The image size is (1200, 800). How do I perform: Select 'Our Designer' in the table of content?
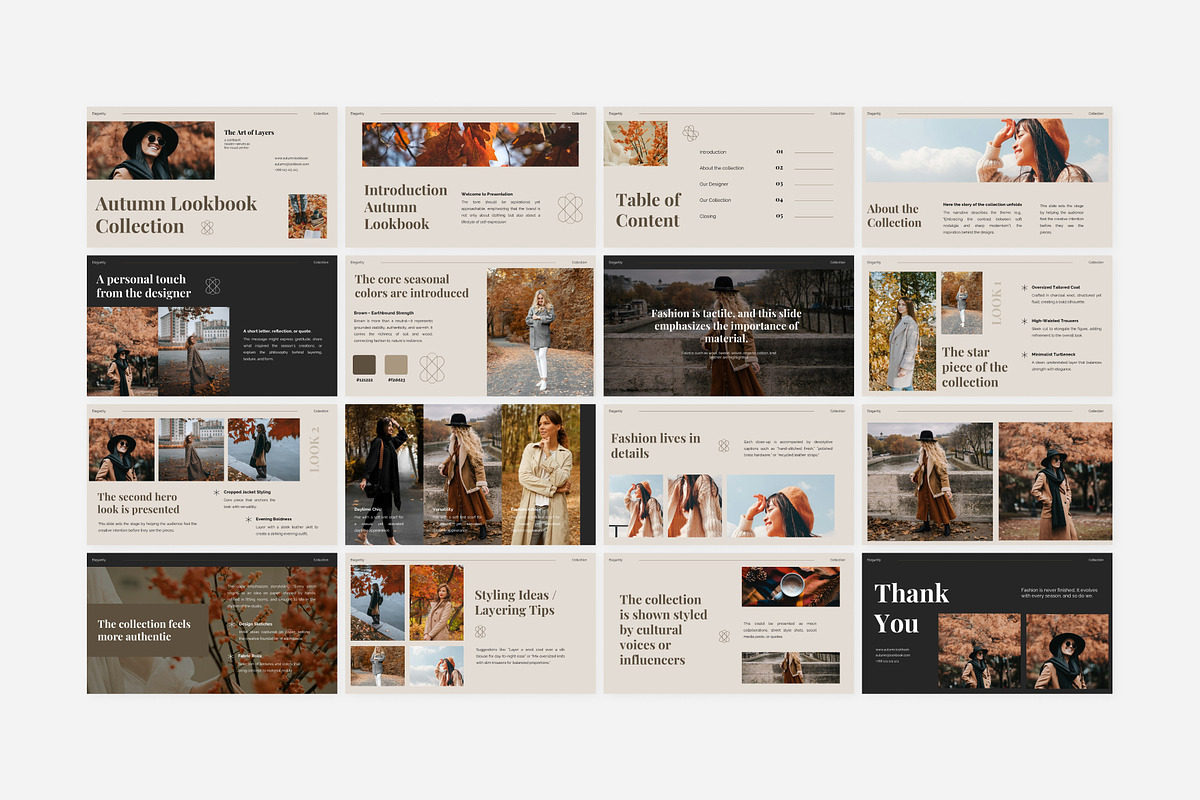[x=714, y=184]
